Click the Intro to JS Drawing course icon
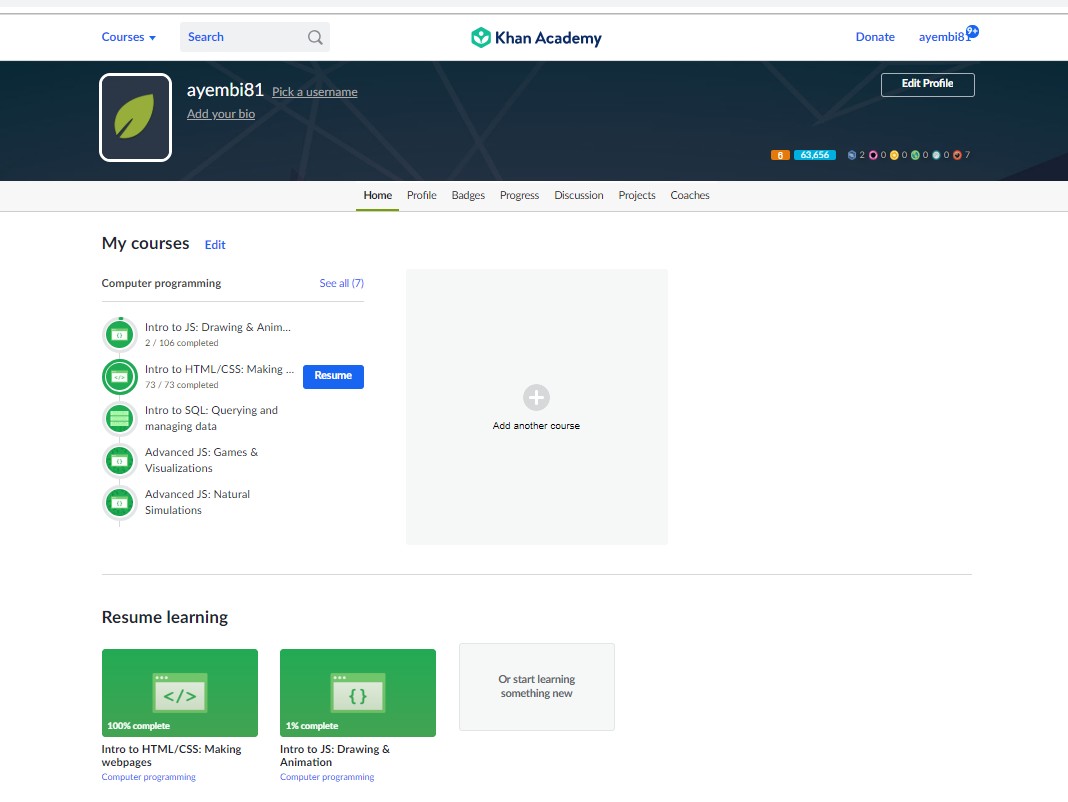Viewport: 1068px width, 802px height. click(120, 335)
